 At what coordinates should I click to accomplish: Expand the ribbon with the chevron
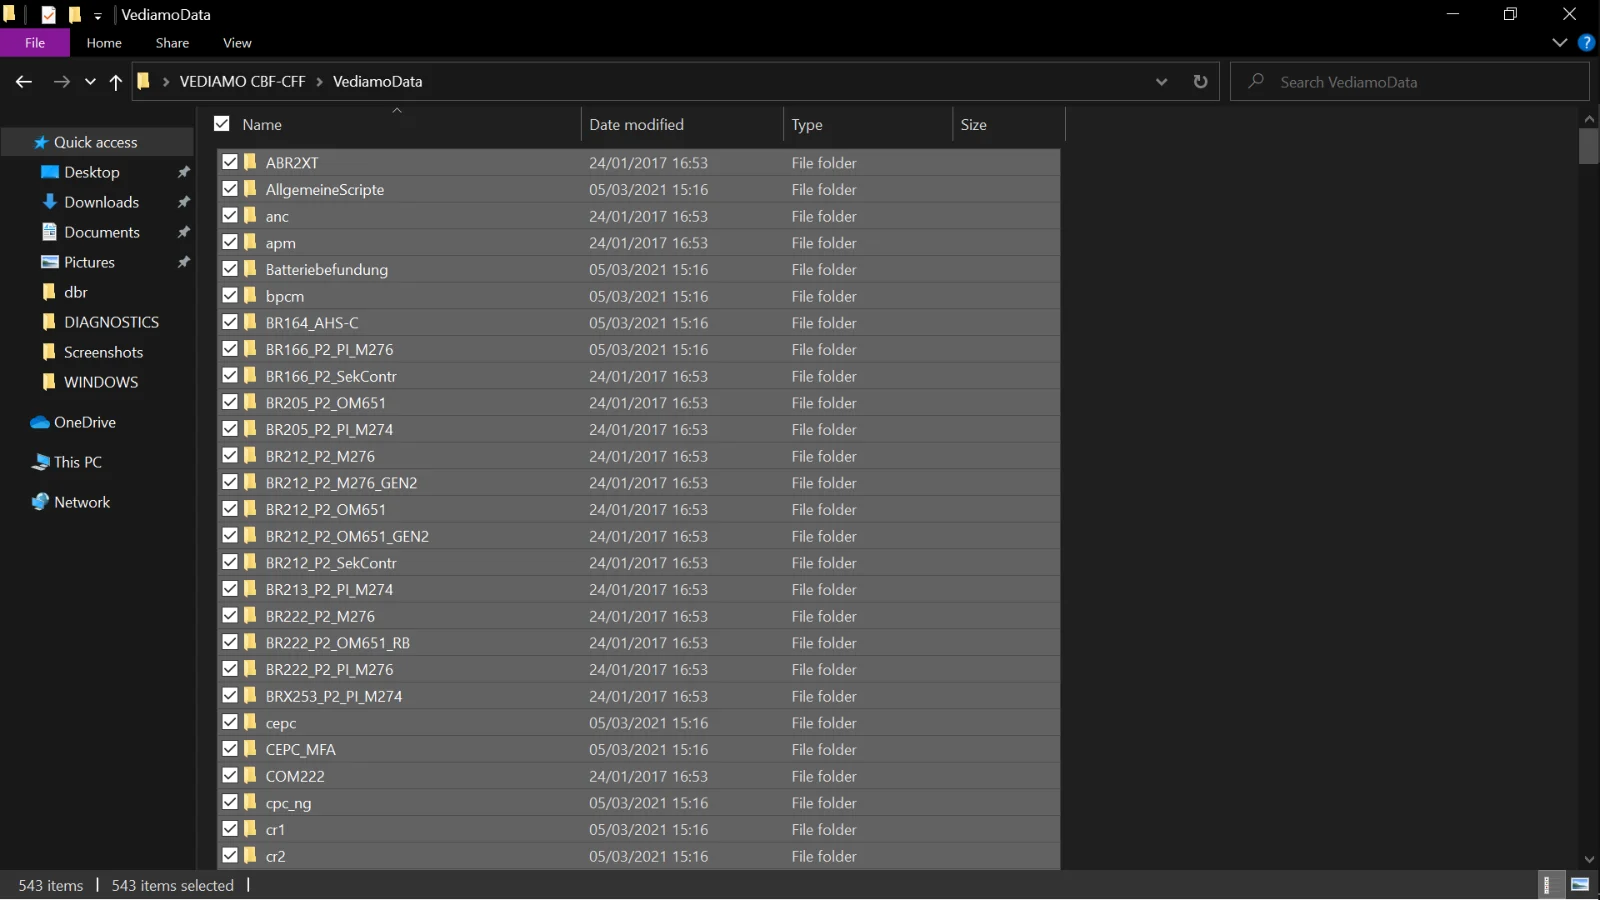1559,43
